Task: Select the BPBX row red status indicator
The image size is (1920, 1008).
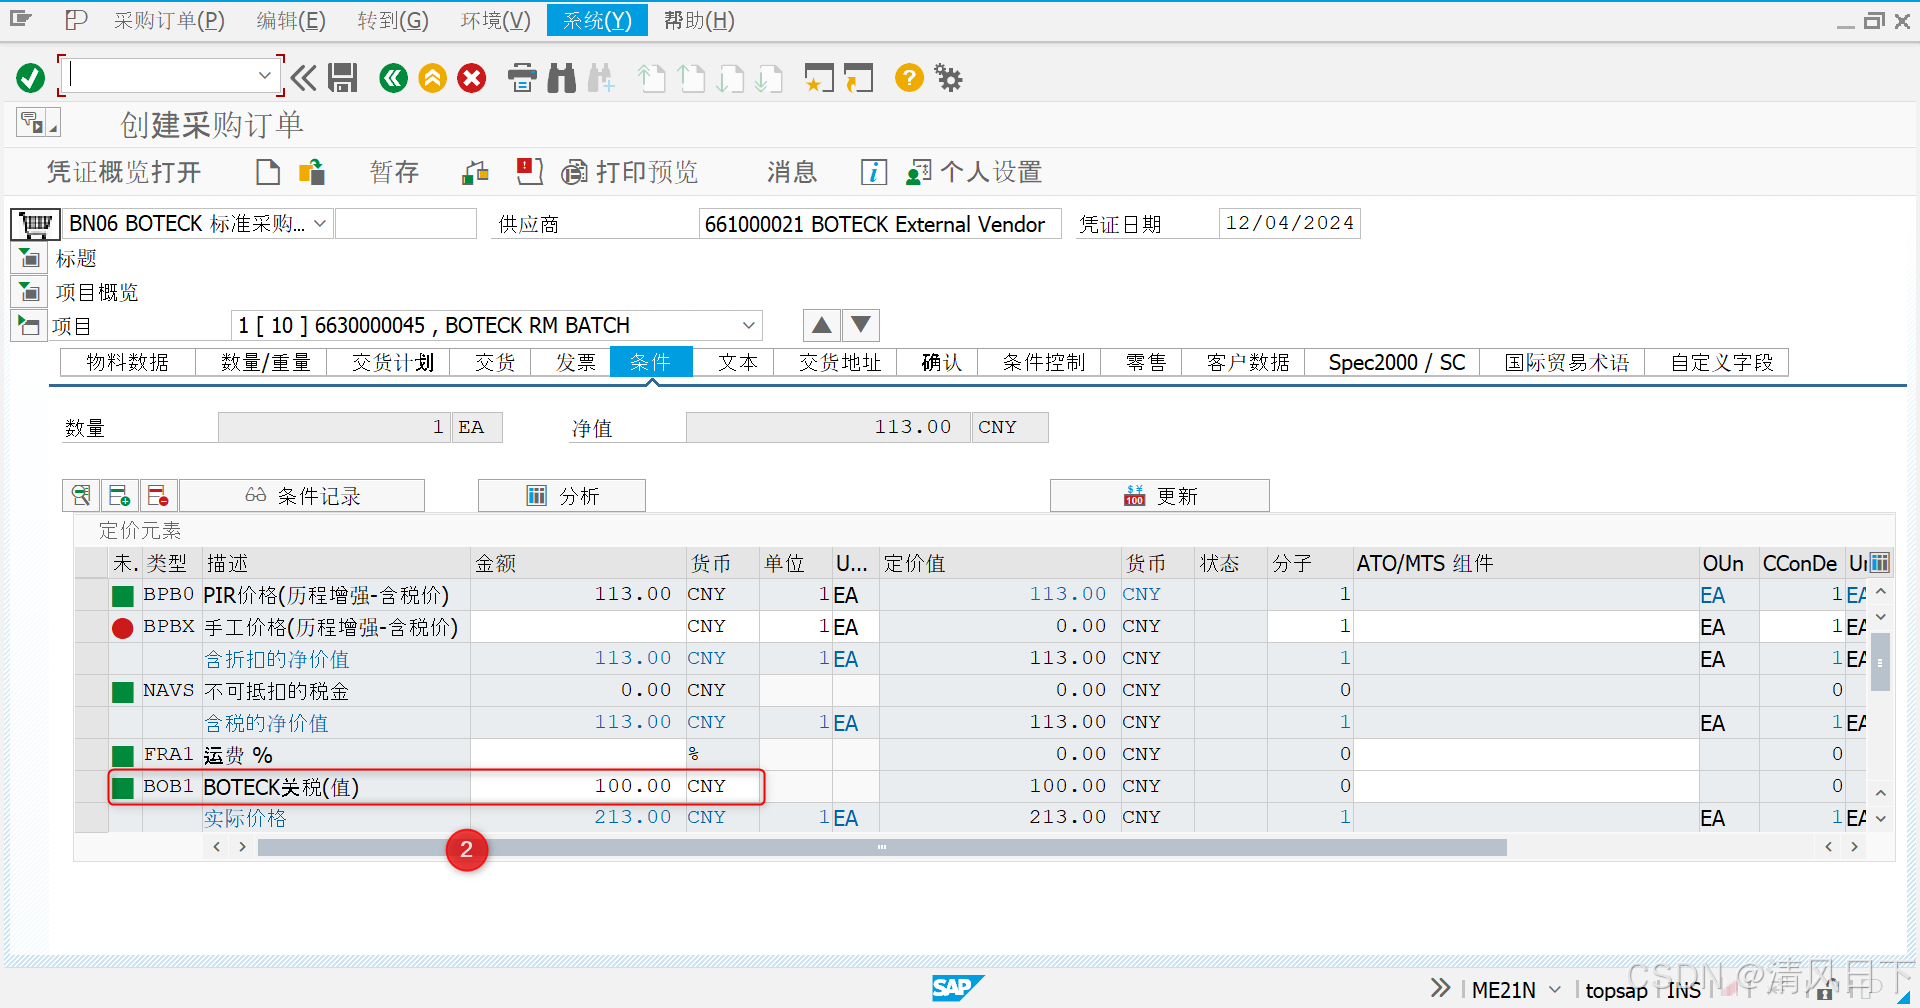Action: click(x=123, y=627)
